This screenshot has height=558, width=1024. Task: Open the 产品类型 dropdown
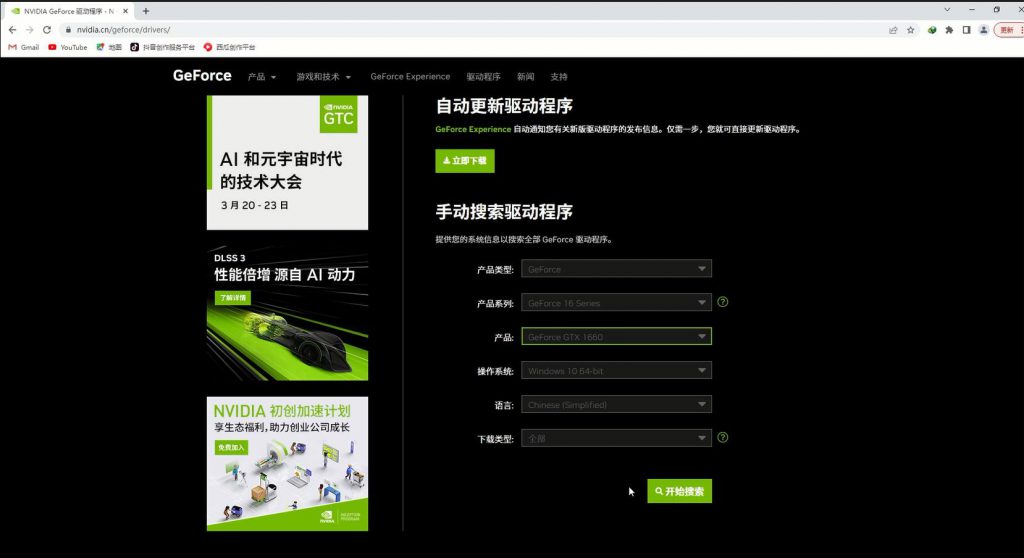pyautogui.click(x=616, y=269)
